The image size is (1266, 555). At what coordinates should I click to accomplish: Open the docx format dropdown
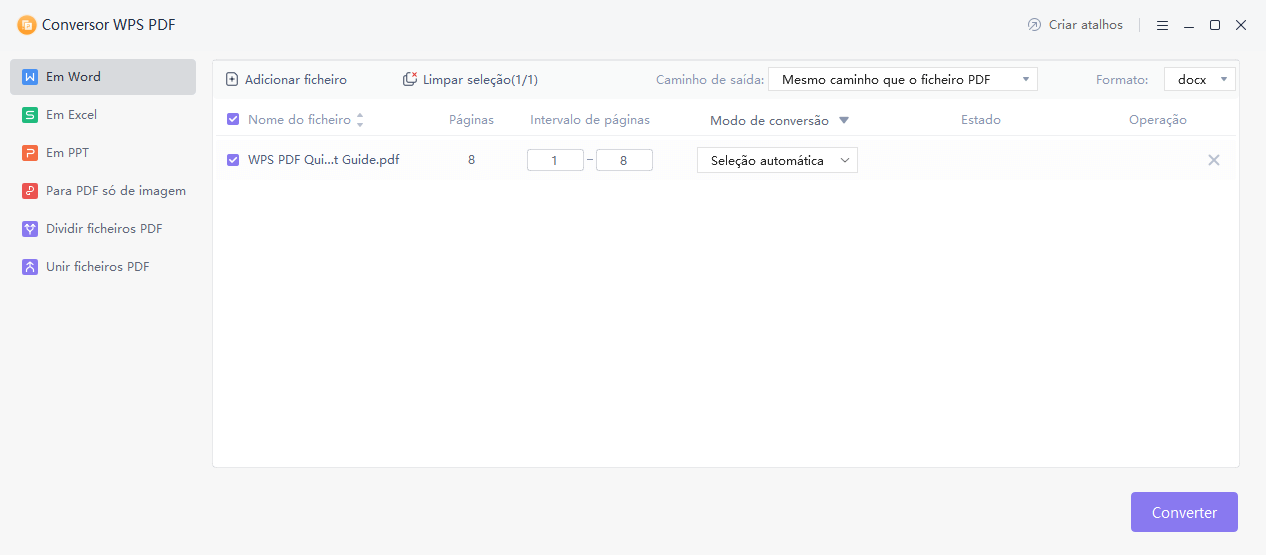(1200, 79)
